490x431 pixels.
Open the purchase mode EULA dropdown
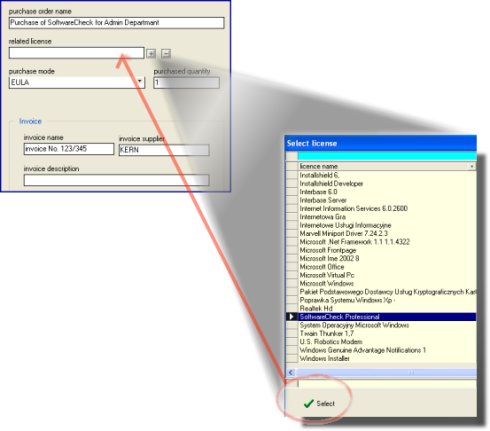coord(140,82)
